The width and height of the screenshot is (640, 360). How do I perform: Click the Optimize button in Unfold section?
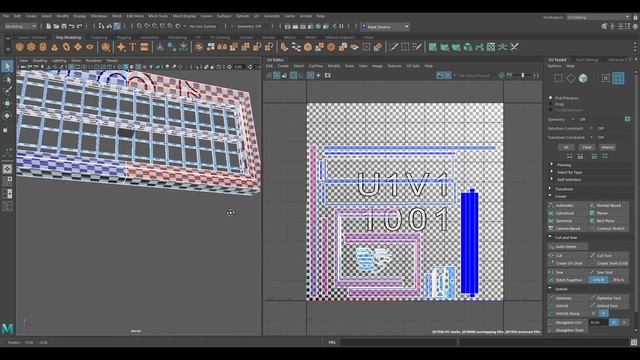(568, 298)
